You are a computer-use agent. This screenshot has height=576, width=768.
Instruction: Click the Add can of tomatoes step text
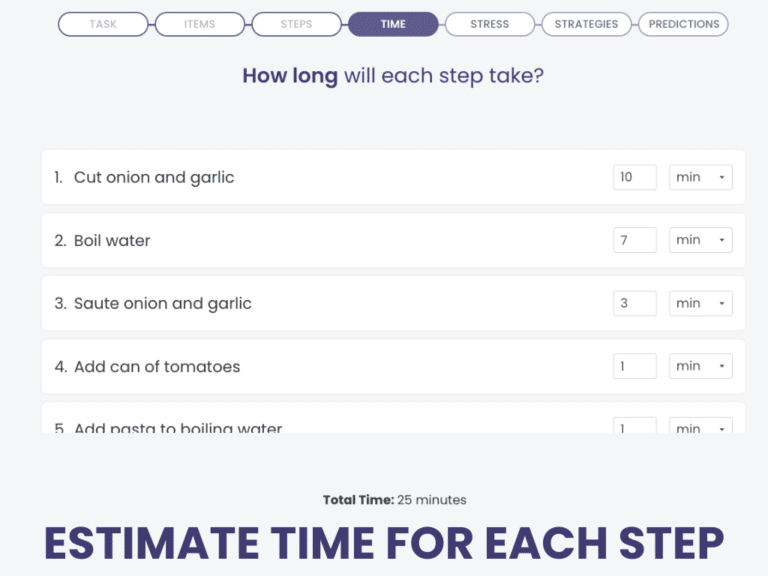coord(157,366)
